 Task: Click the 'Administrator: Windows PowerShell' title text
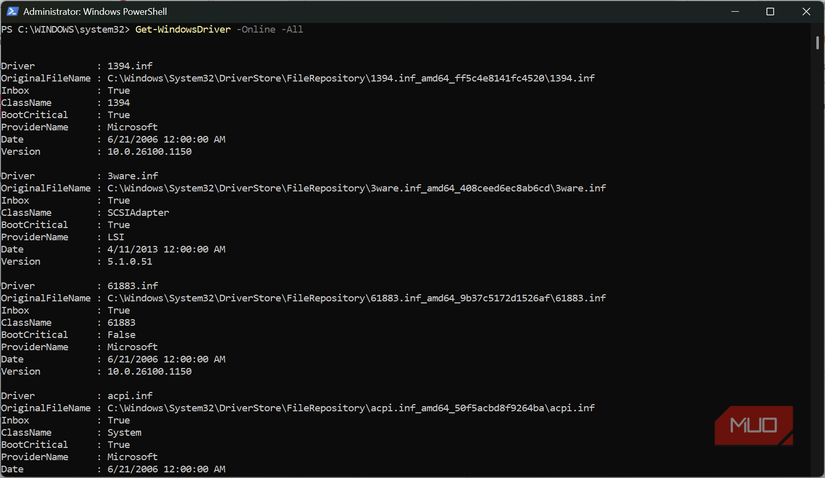95,11
